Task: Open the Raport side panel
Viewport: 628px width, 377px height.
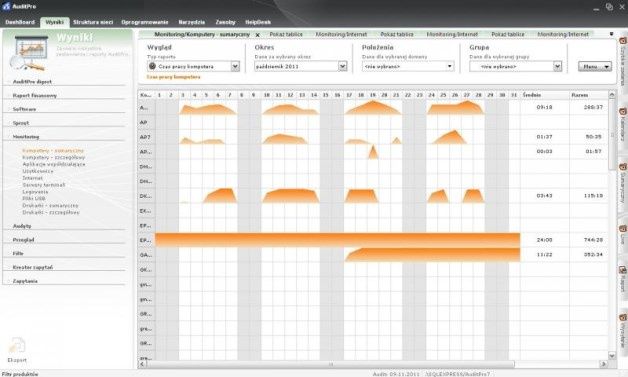Action: (623, 279)
